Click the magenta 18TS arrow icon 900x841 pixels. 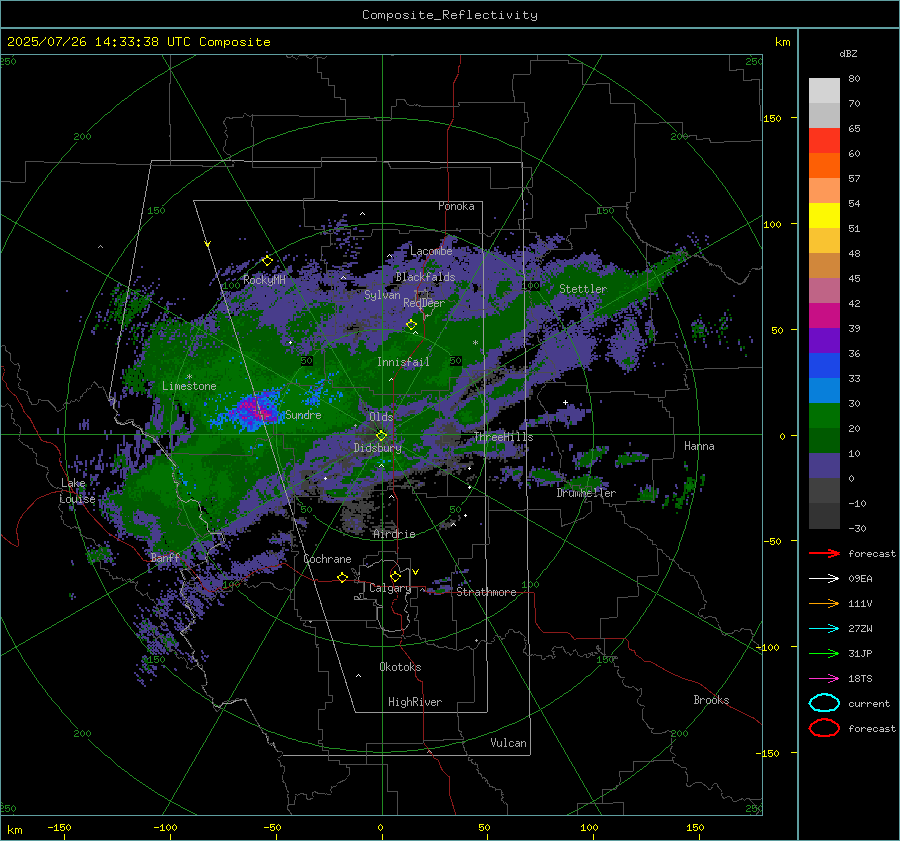tap(824, 679)
